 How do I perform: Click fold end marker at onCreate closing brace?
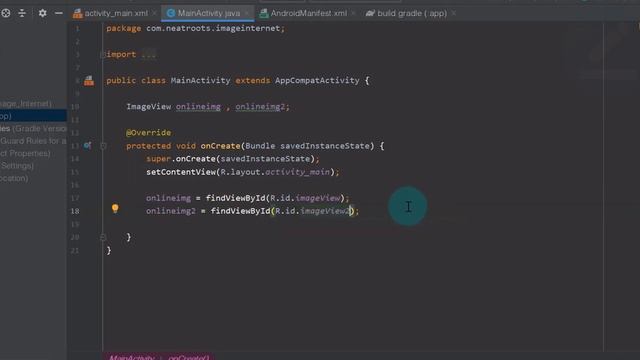103,237
